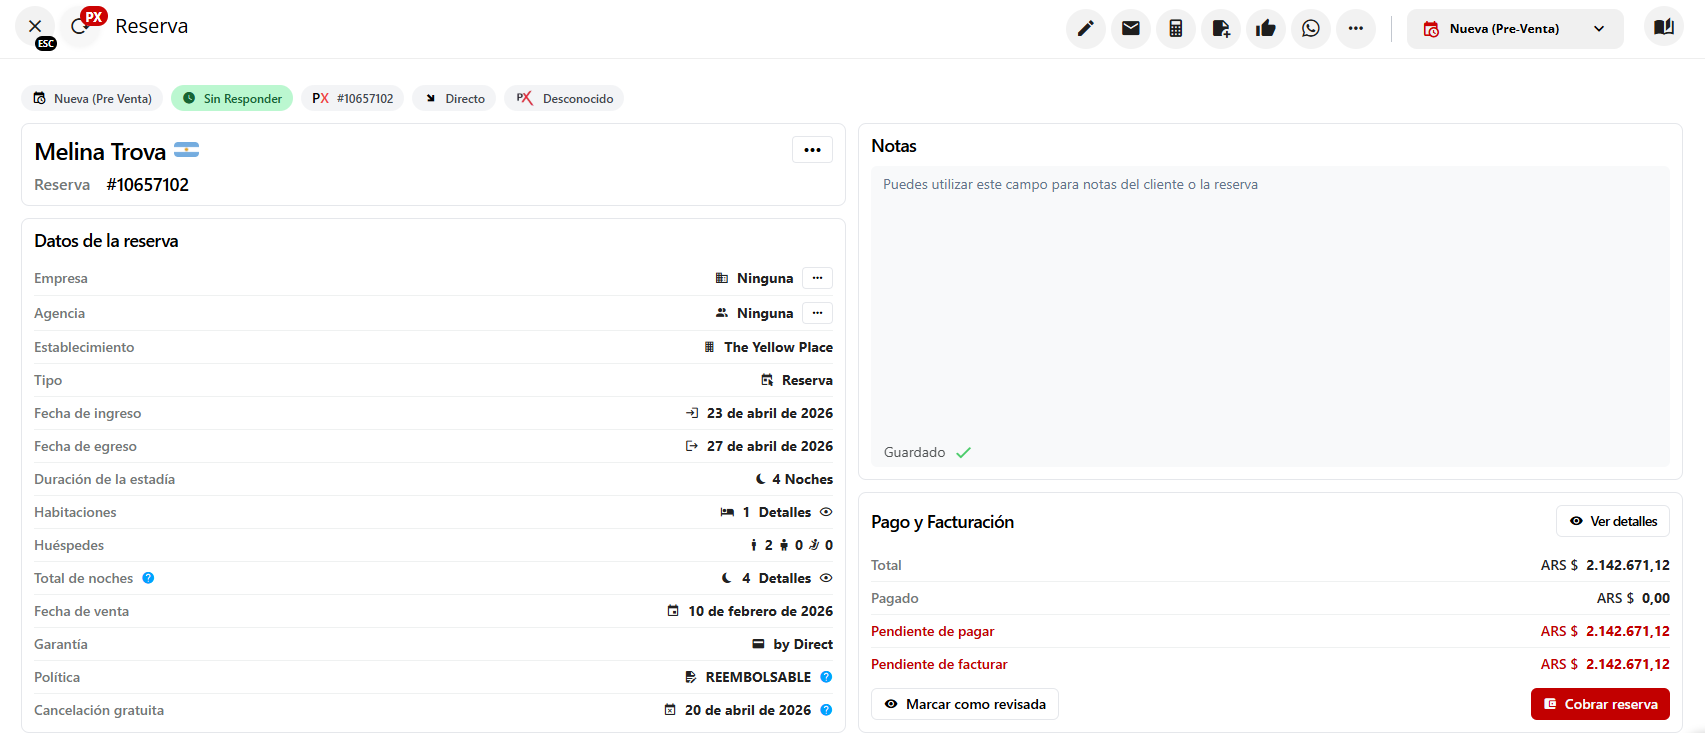The width and height of the screenshot is (1705, 733).
Task: Show Total de noches details eye icon
Action: (826, 578)
